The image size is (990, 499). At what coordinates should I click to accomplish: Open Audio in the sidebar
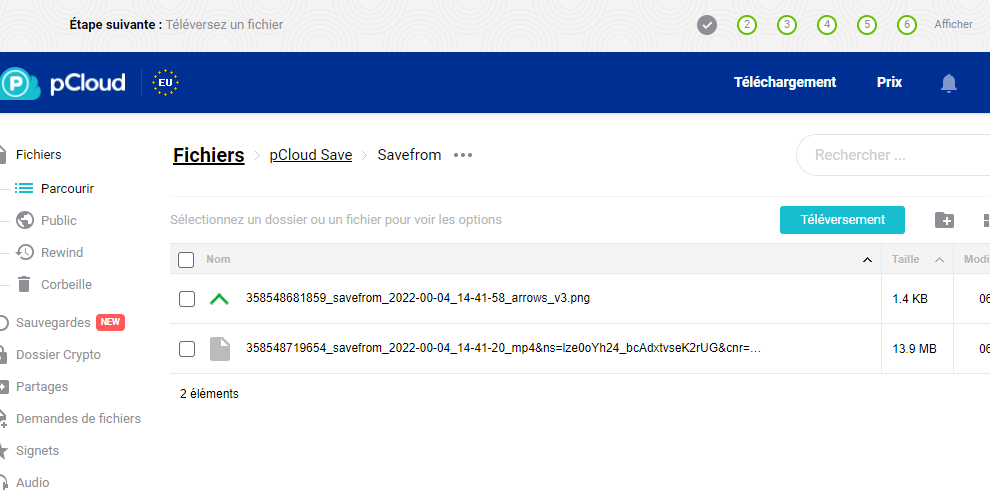coord(32,483)
